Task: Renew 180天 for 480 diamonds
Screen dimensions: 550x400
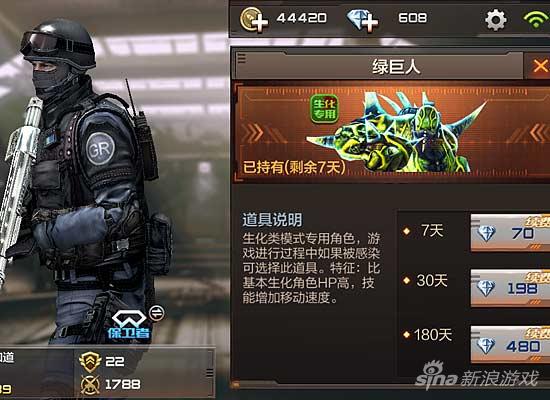Action: coord(510,345)
